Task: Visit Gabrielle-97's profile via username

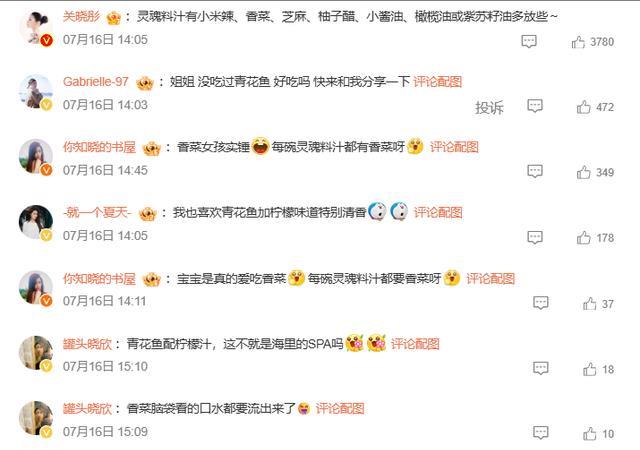Action: point(96,82)
